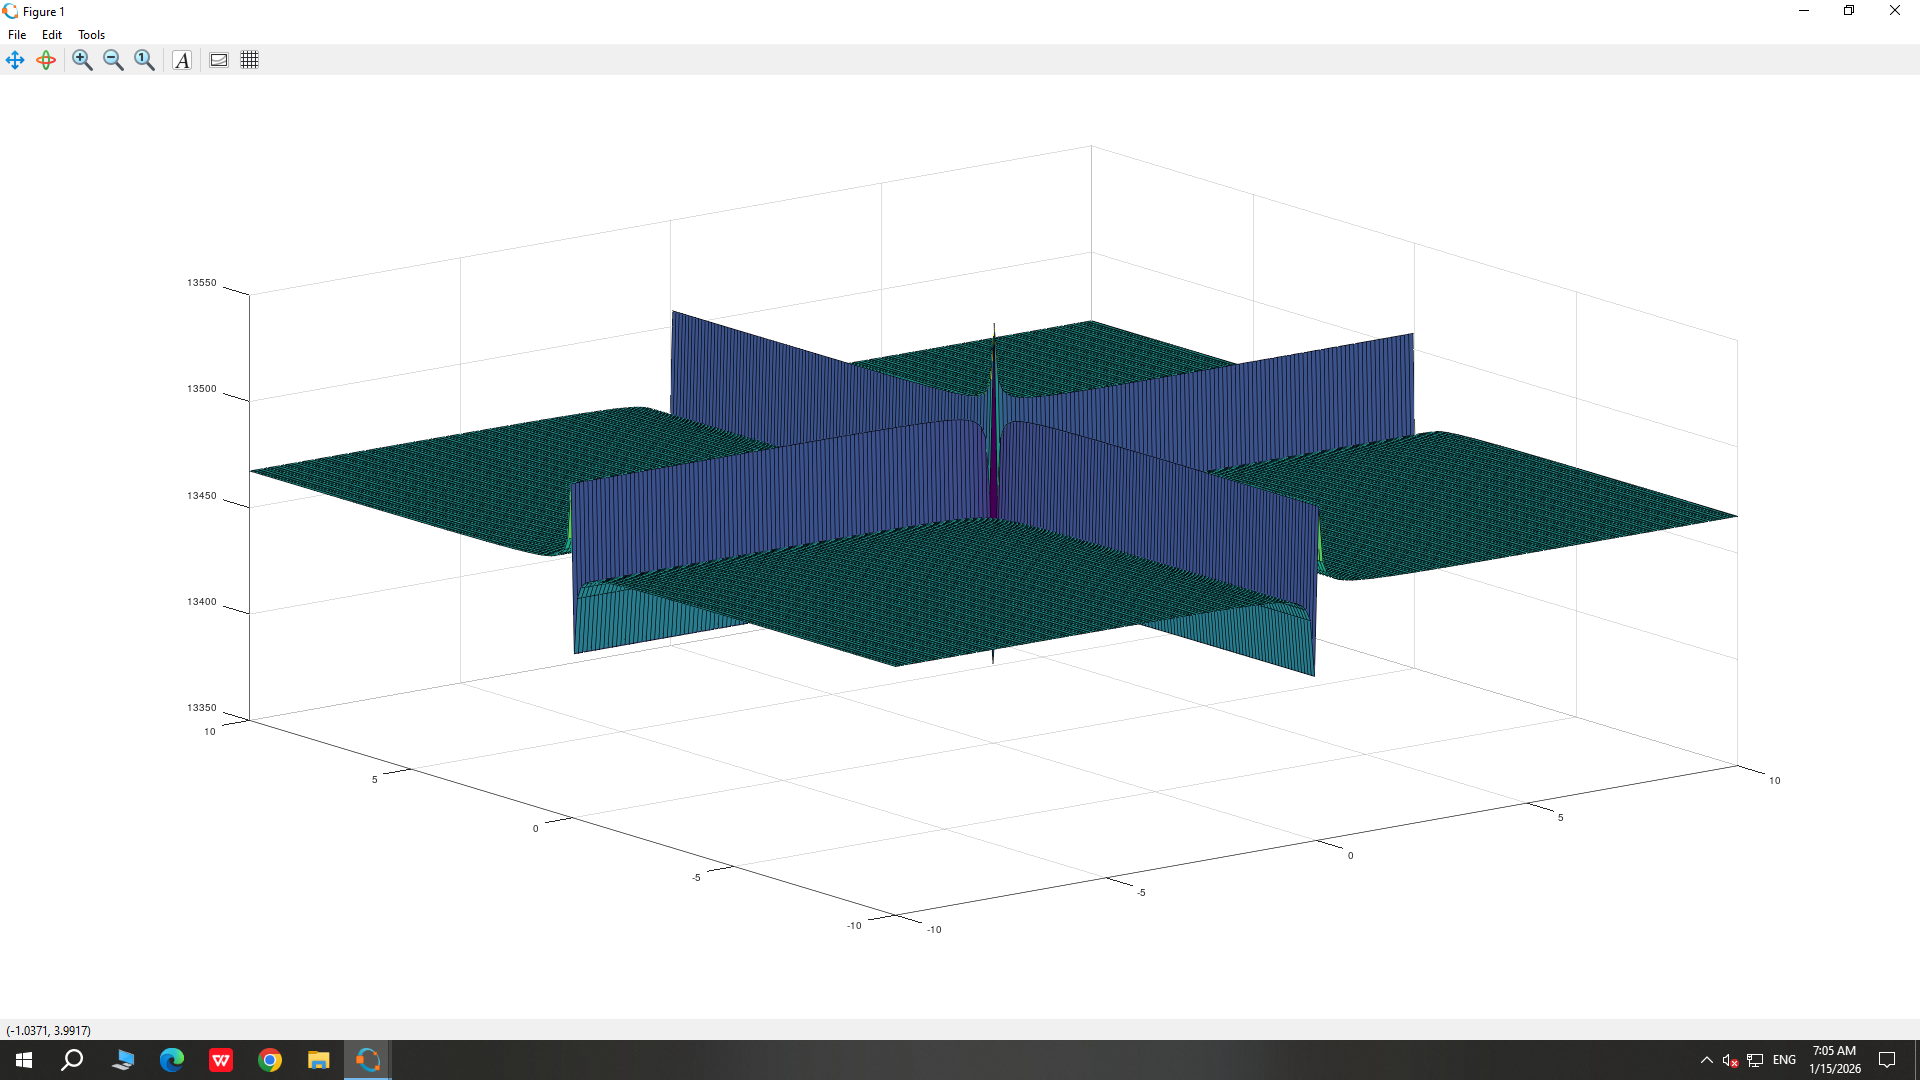The width and height of the screenshot is (1920, 1080).
Task: Open File Explorer from taskbar
Action: click(x=319, y=1060)
